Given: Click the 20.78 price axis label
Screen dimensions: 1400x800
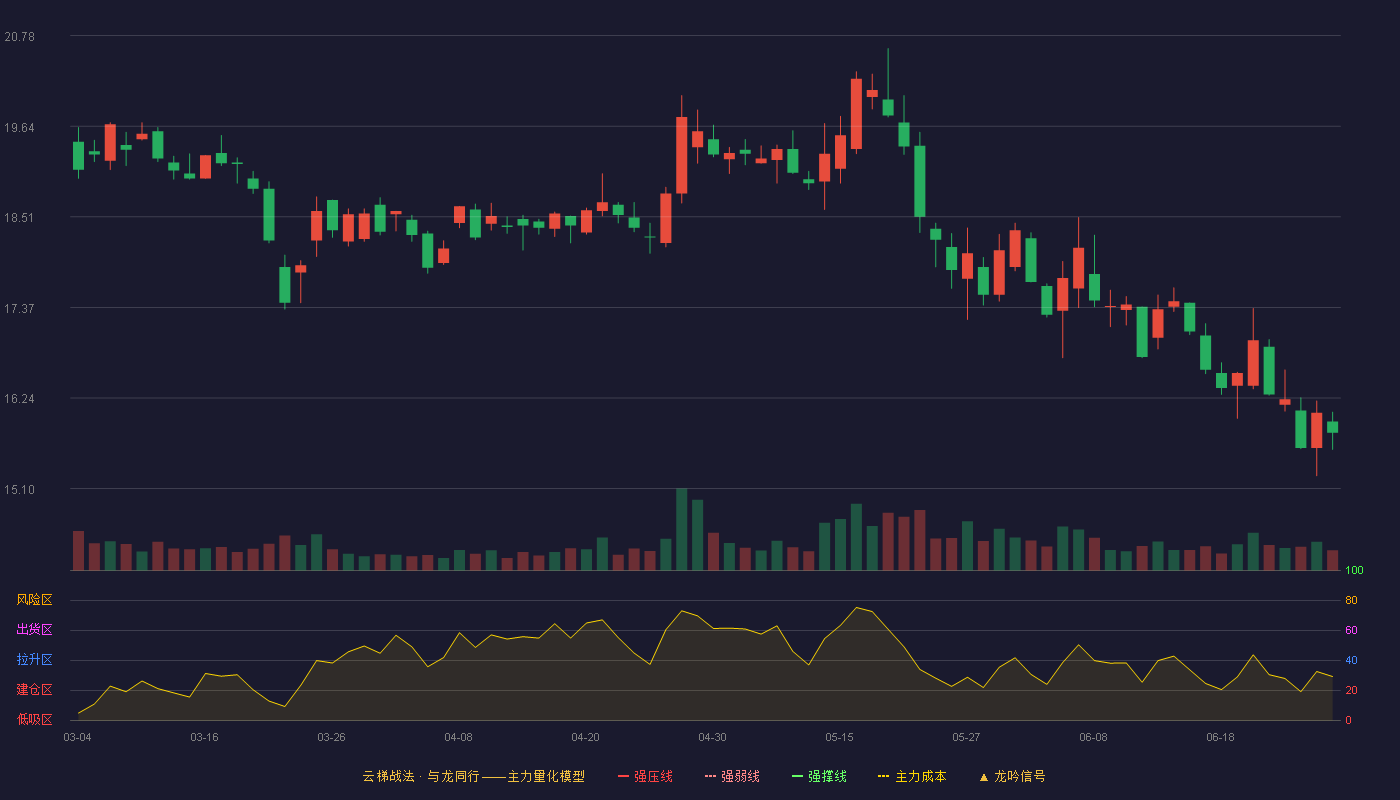Looking at the screenshot, I should (x=20, y=36).
